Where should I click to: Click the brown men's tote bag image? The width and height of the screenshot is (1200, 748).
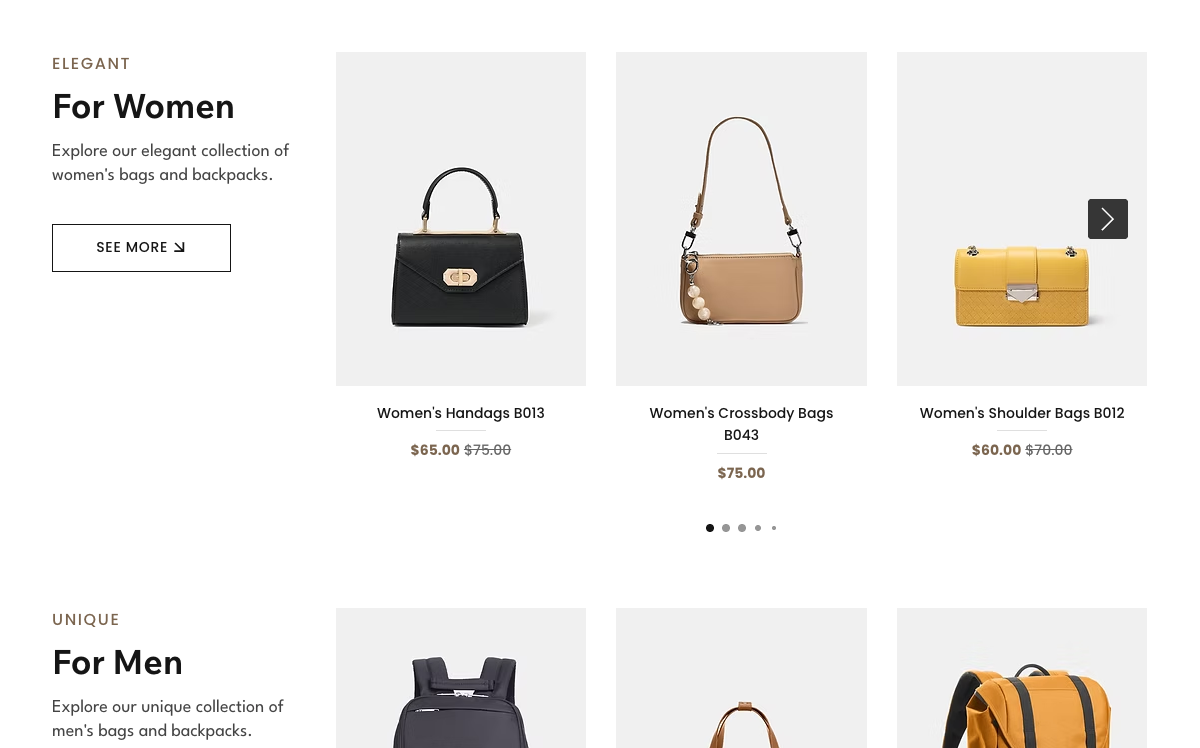[741, 678]
